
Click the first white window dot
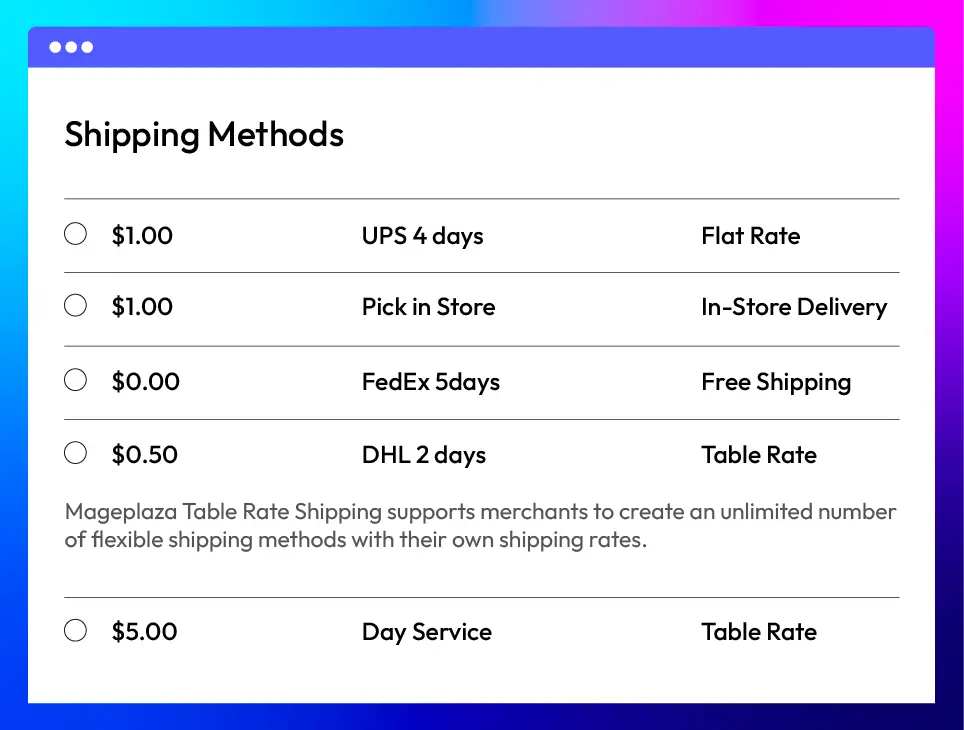(55, 47)
